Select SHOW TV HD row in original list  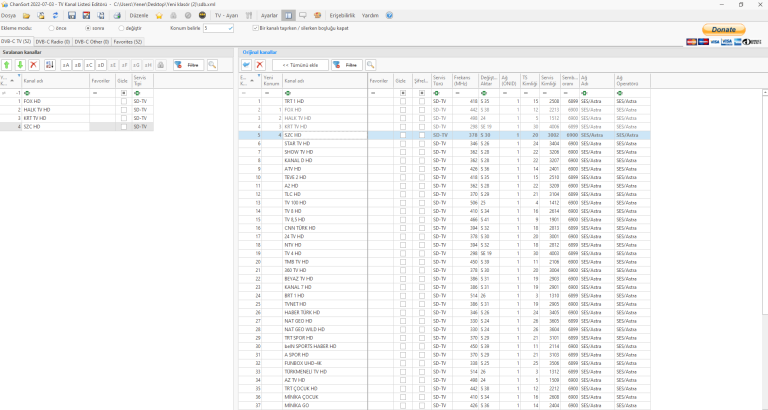coord(445,152)
